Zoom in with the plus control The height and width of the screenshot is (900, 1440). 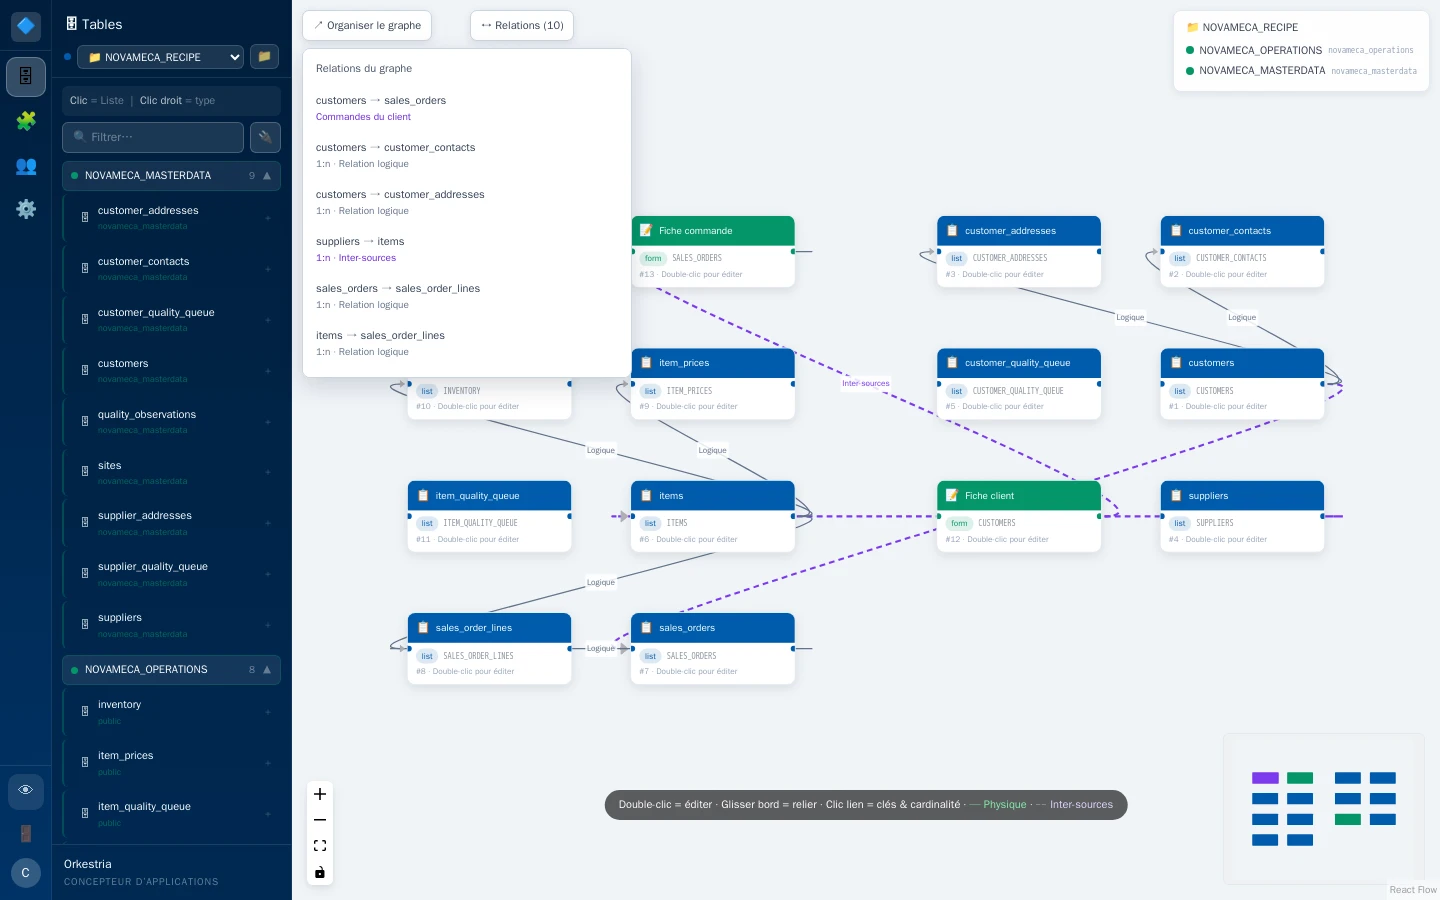tap(320, 794)
